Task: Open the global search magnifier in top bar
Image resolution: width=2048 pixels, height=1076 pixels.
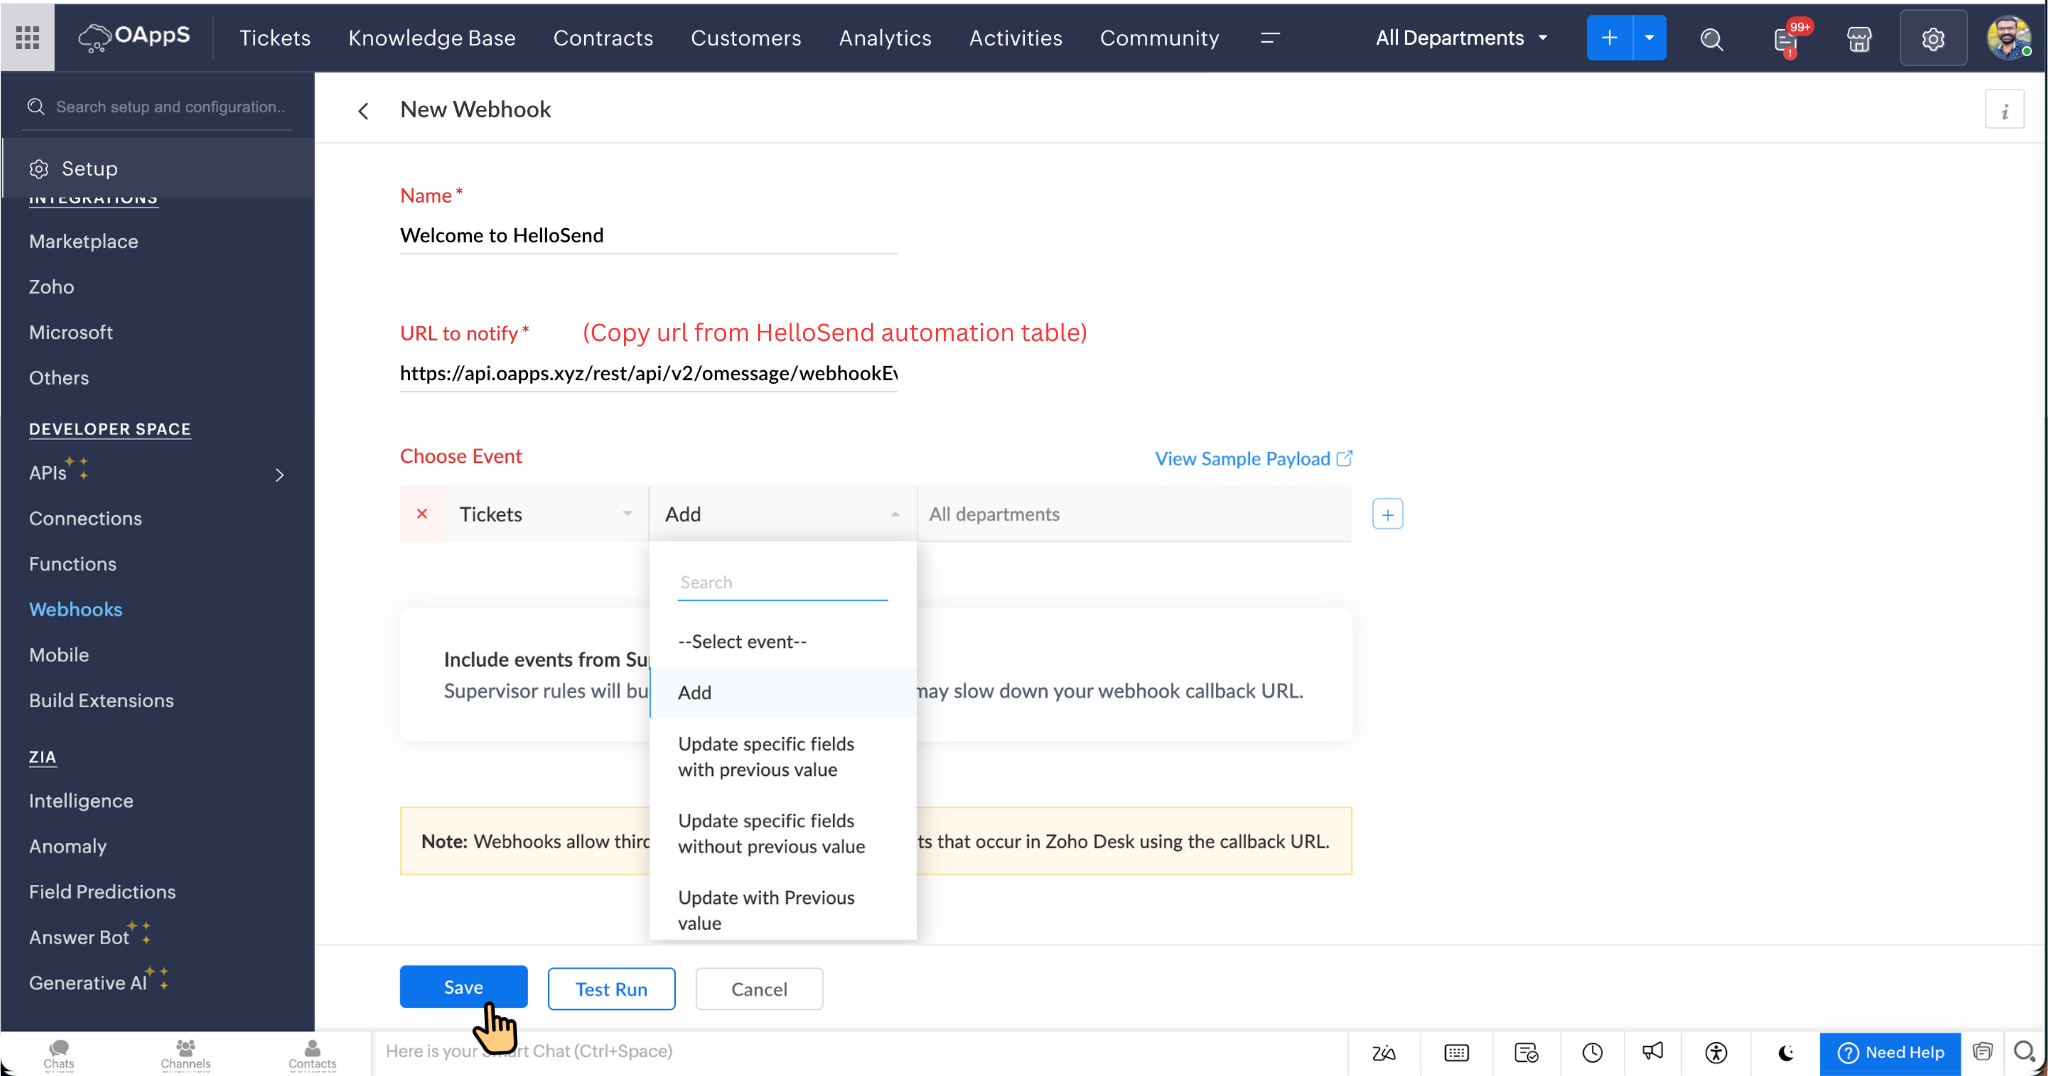Action: [x=1712, y=39]
